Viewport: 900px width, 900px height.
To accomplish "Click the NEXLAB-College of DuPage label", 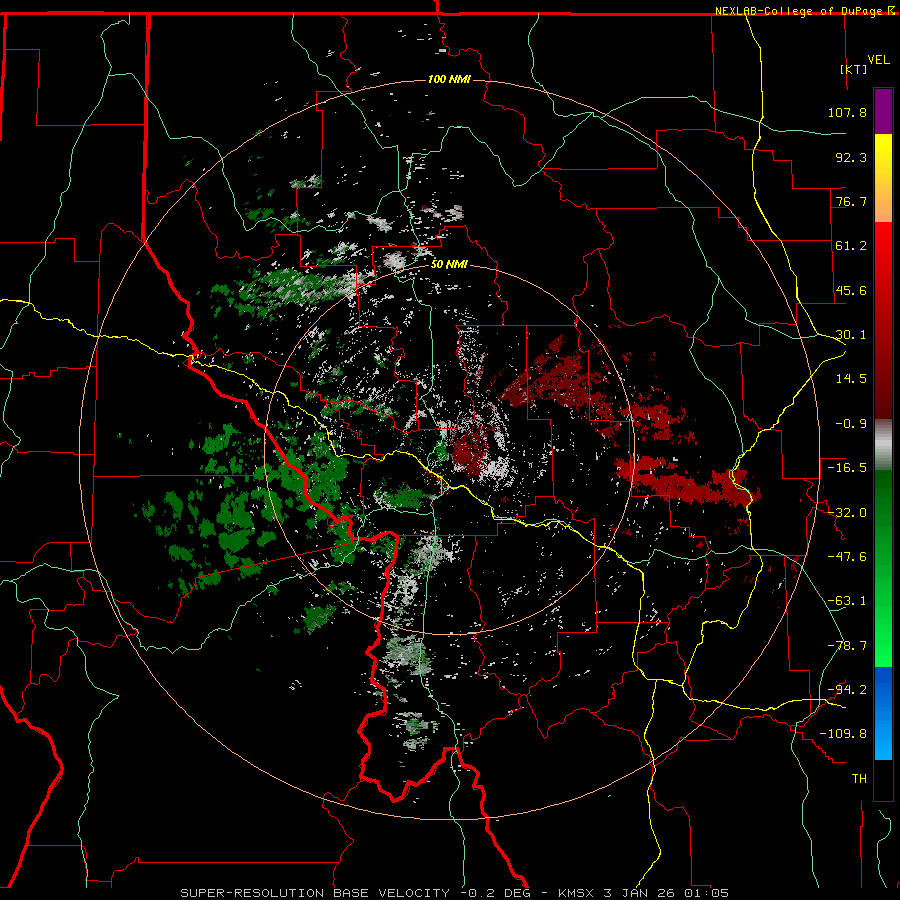I will point(804,11).
